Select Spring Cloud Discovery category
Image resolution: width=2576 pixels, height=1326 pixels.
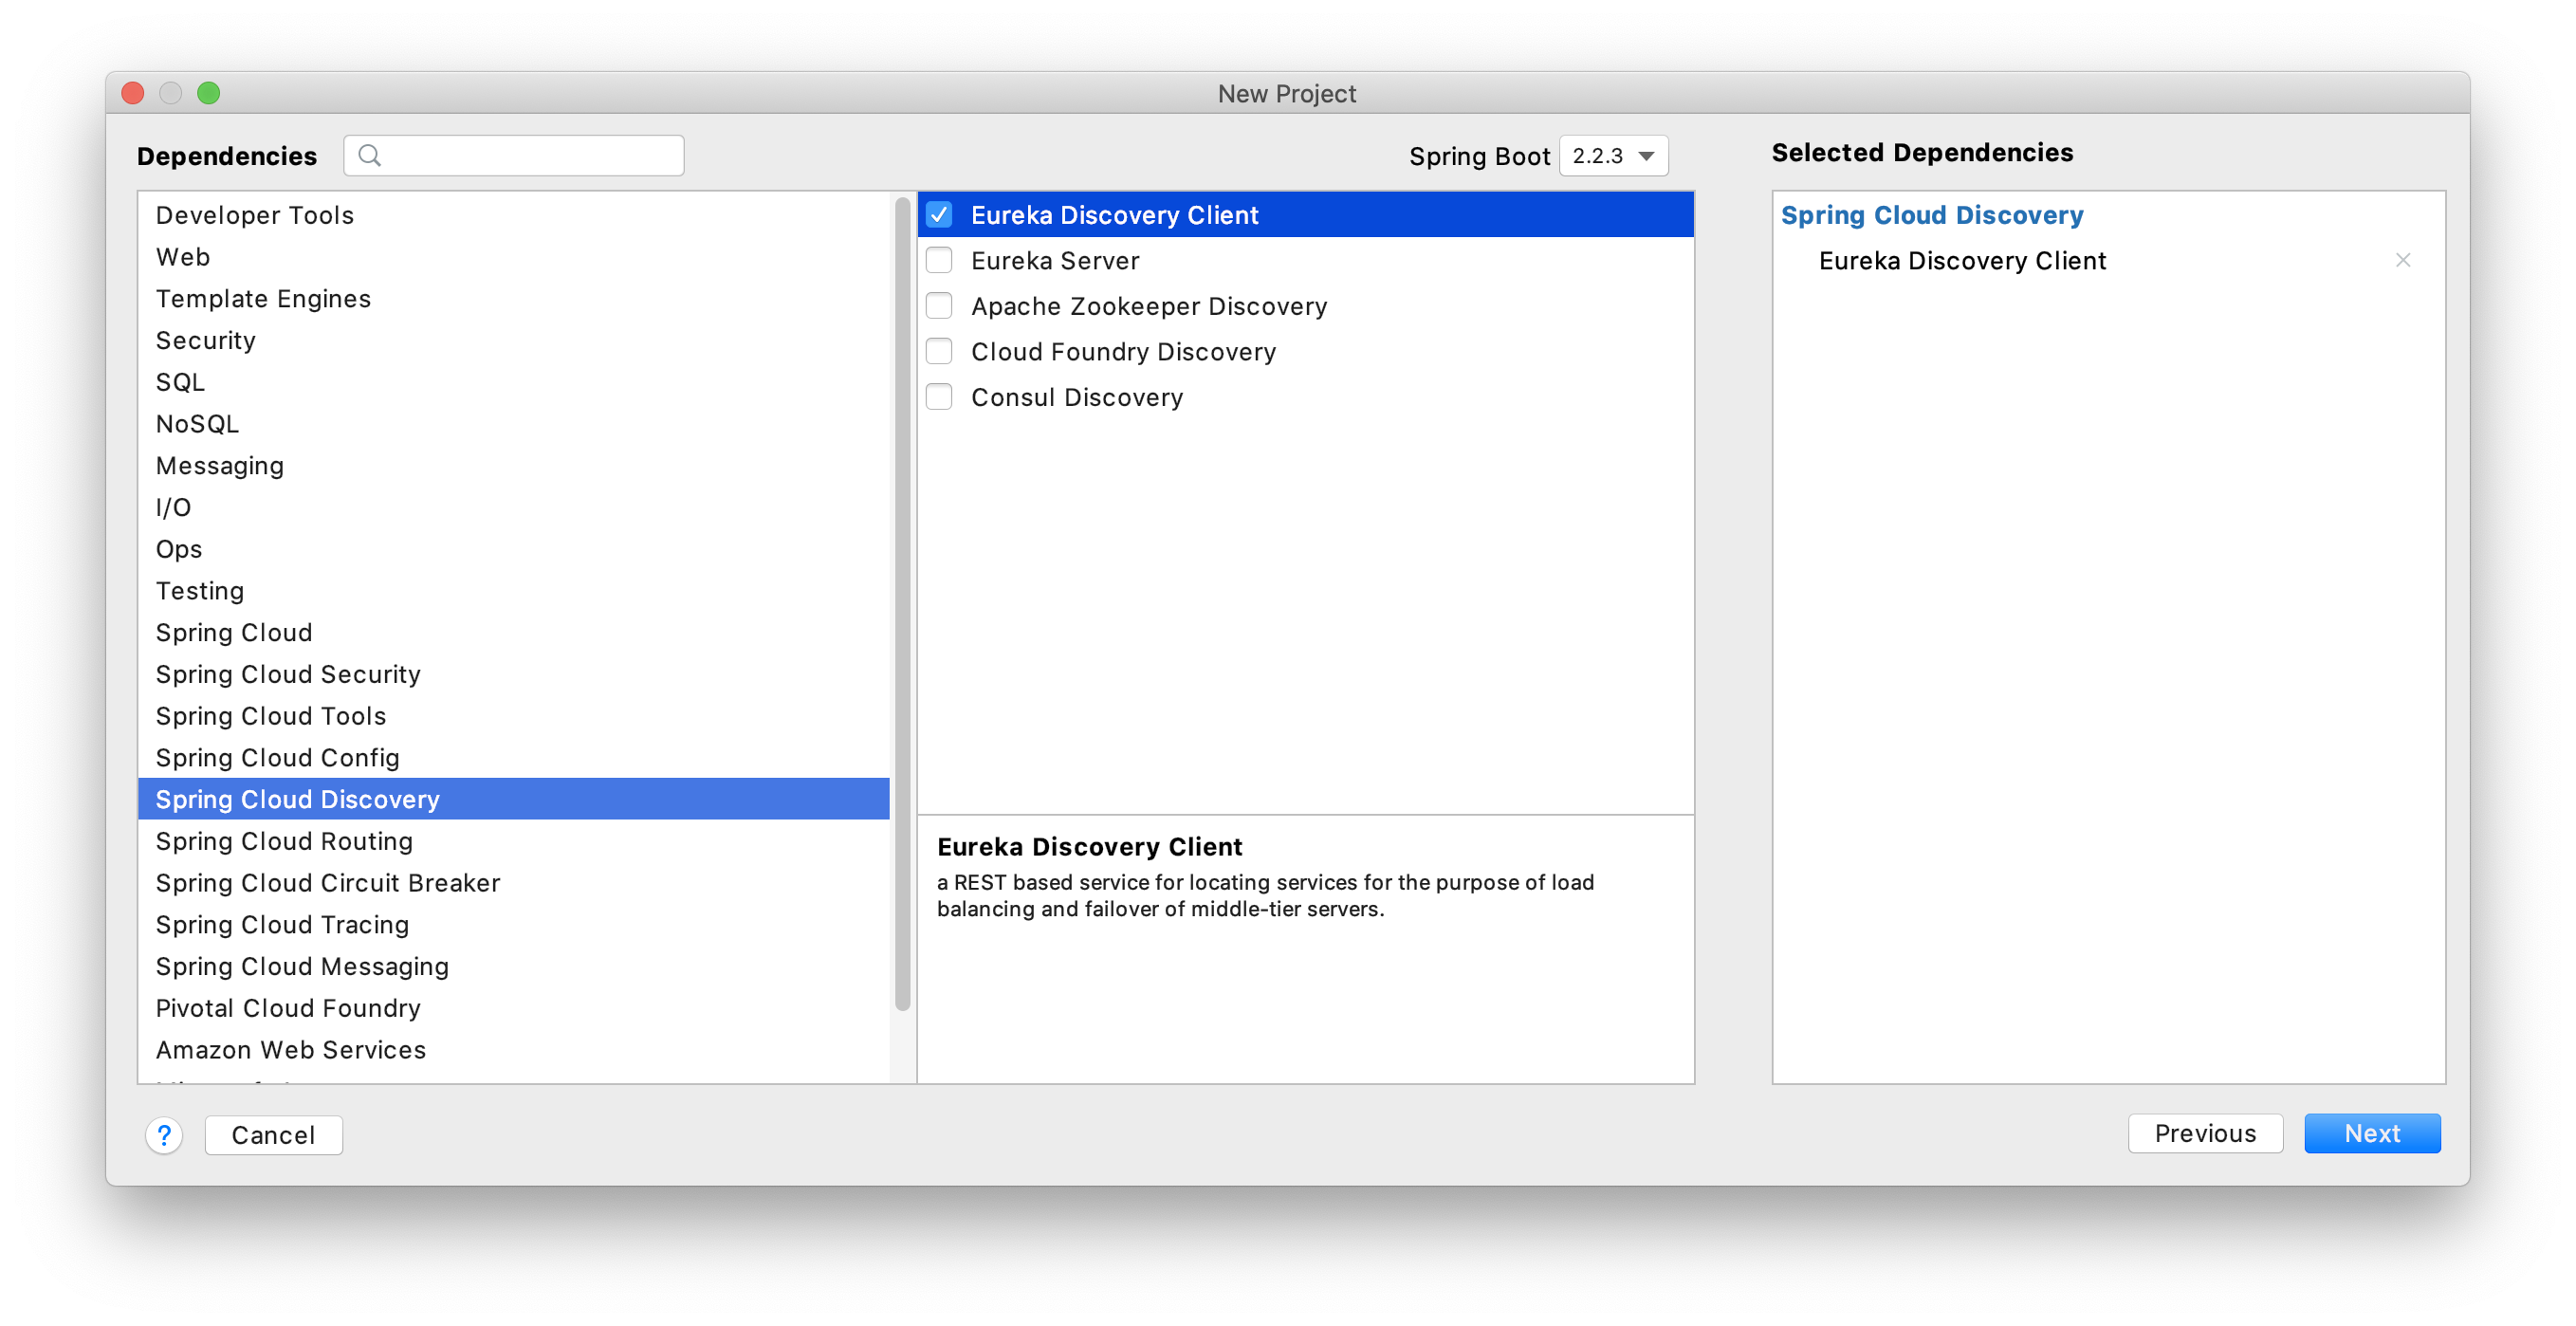[513, 800]
